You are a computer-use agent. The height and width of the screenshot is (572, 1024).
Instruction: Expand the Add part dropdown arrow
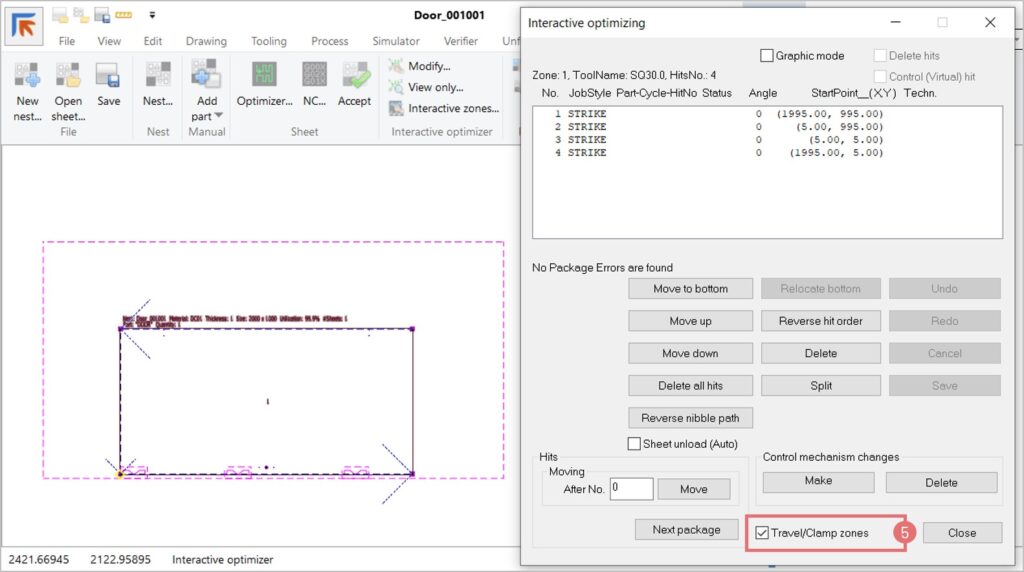click(219, 116)
